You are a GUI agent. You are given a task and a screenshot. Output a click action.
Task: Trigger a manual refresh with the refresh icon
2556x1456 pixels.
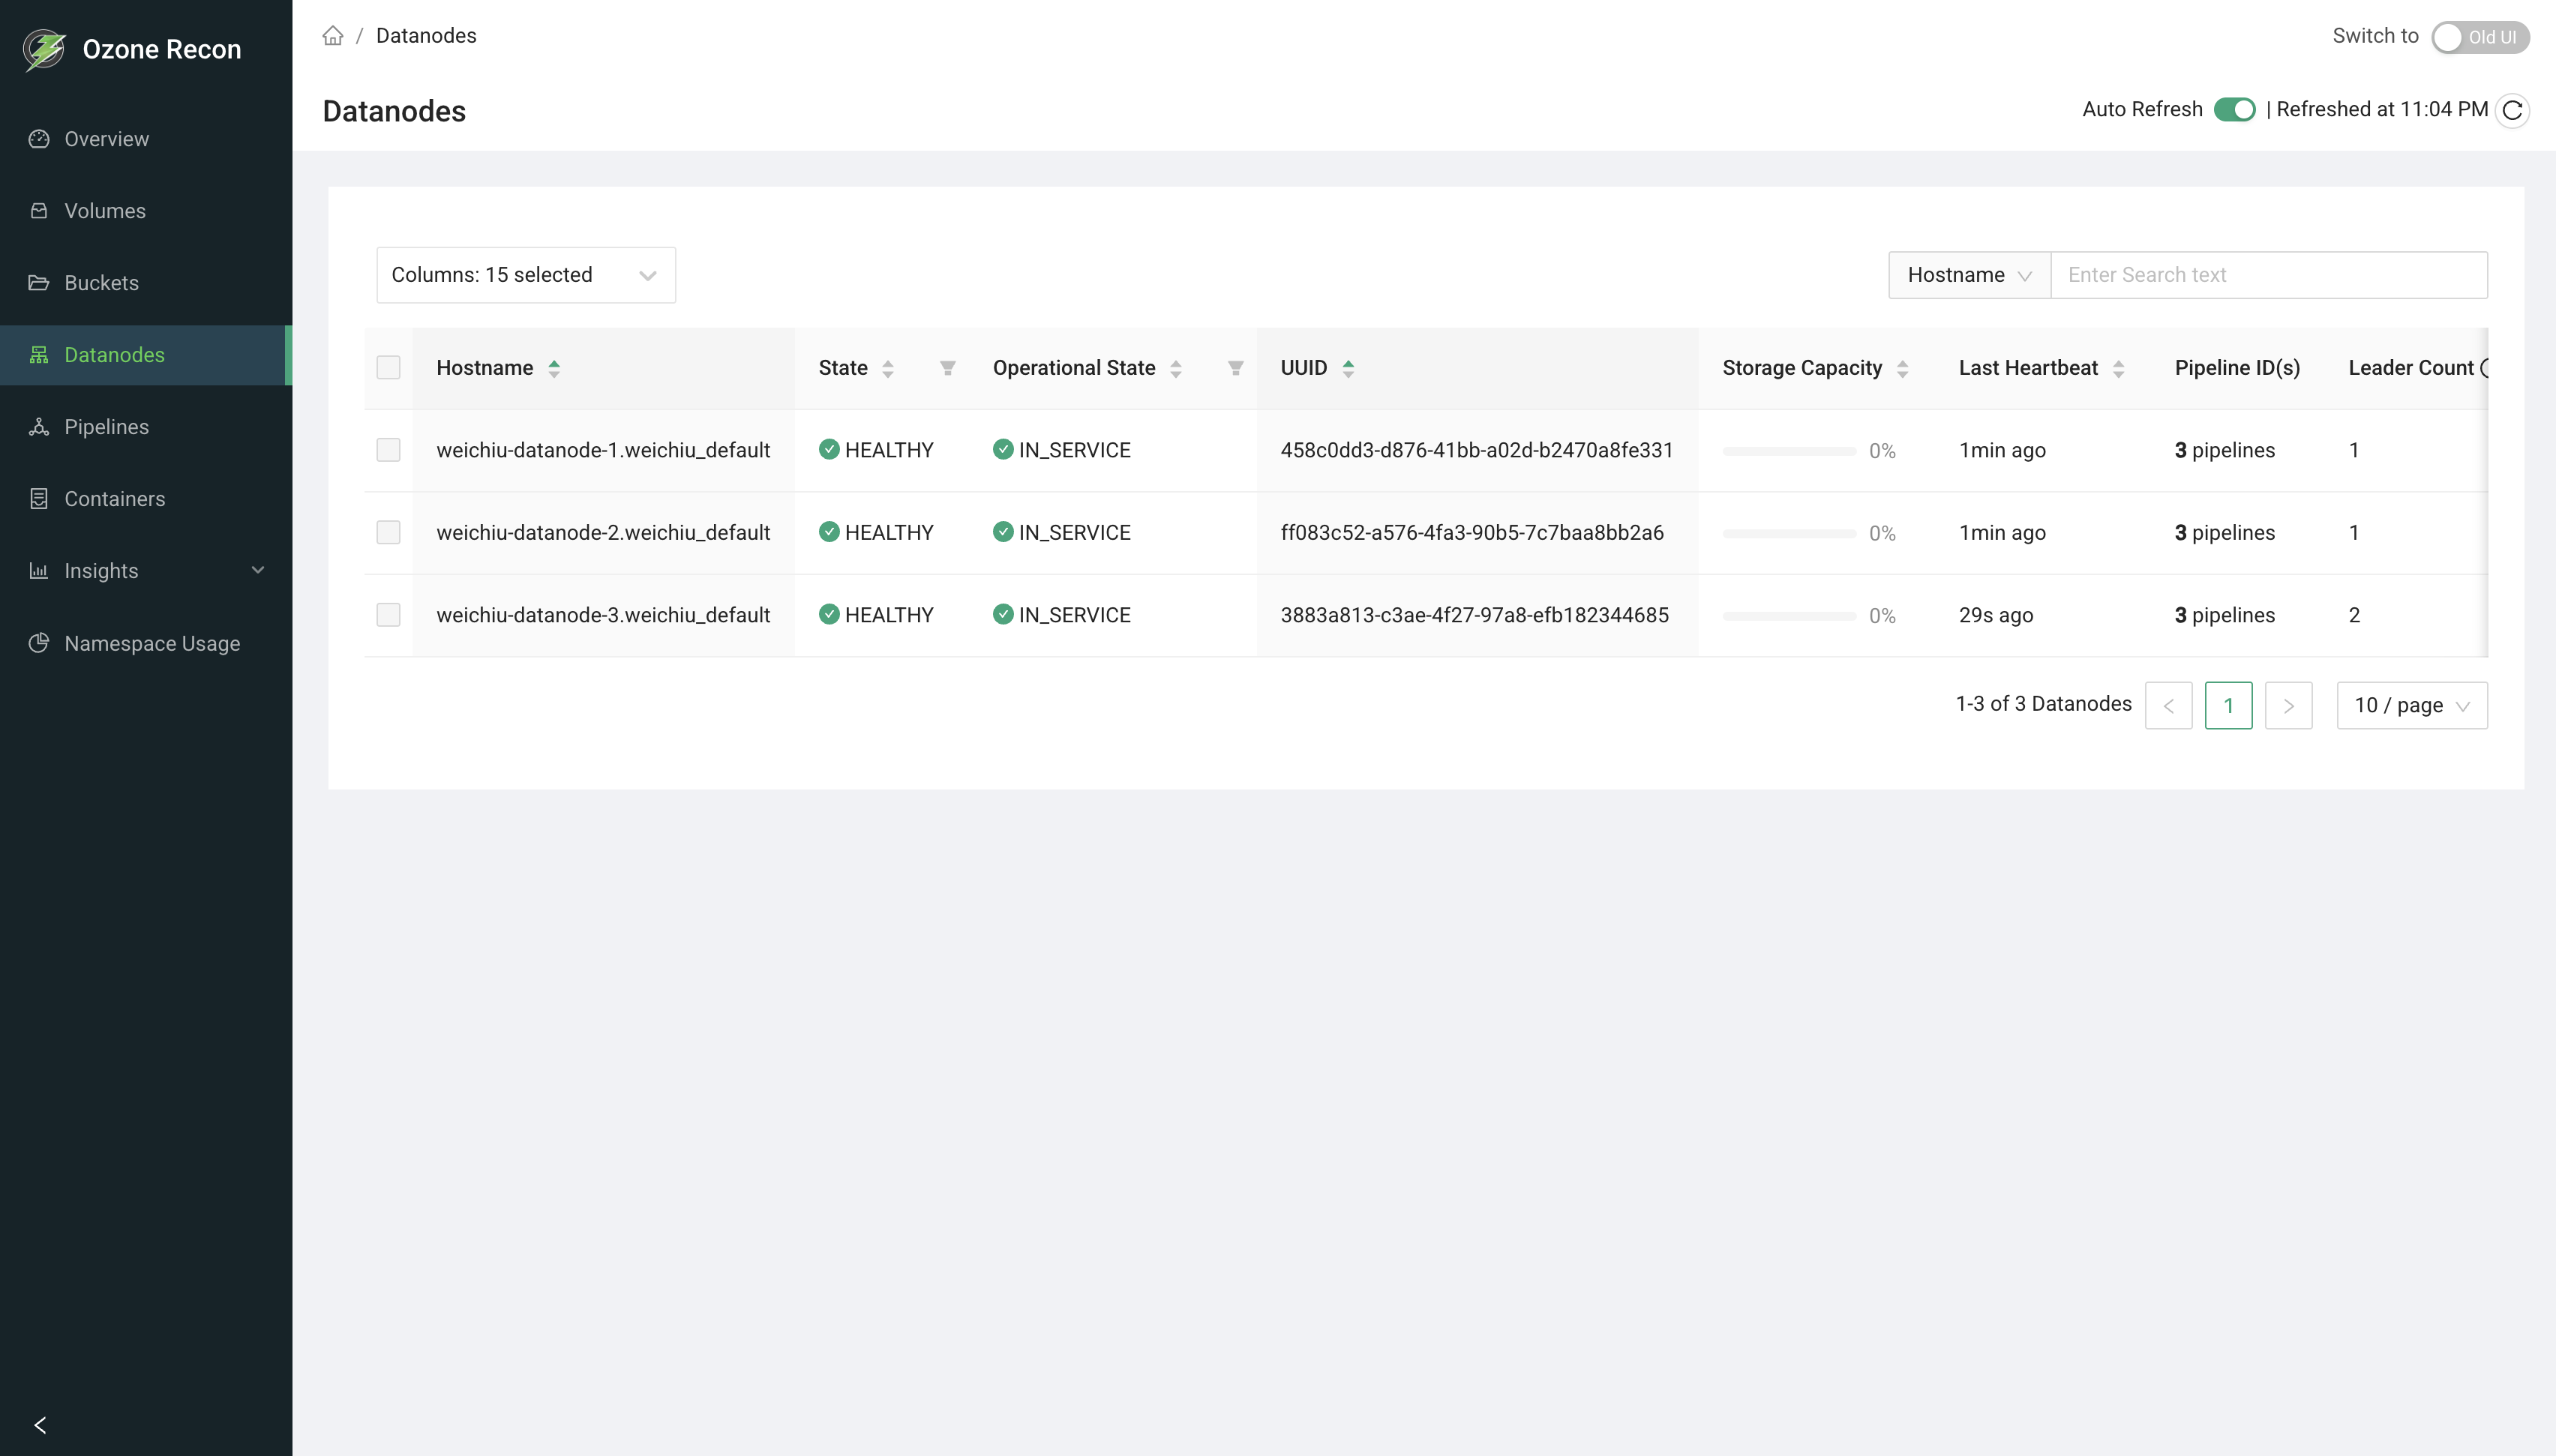(x=2513, y=110)
